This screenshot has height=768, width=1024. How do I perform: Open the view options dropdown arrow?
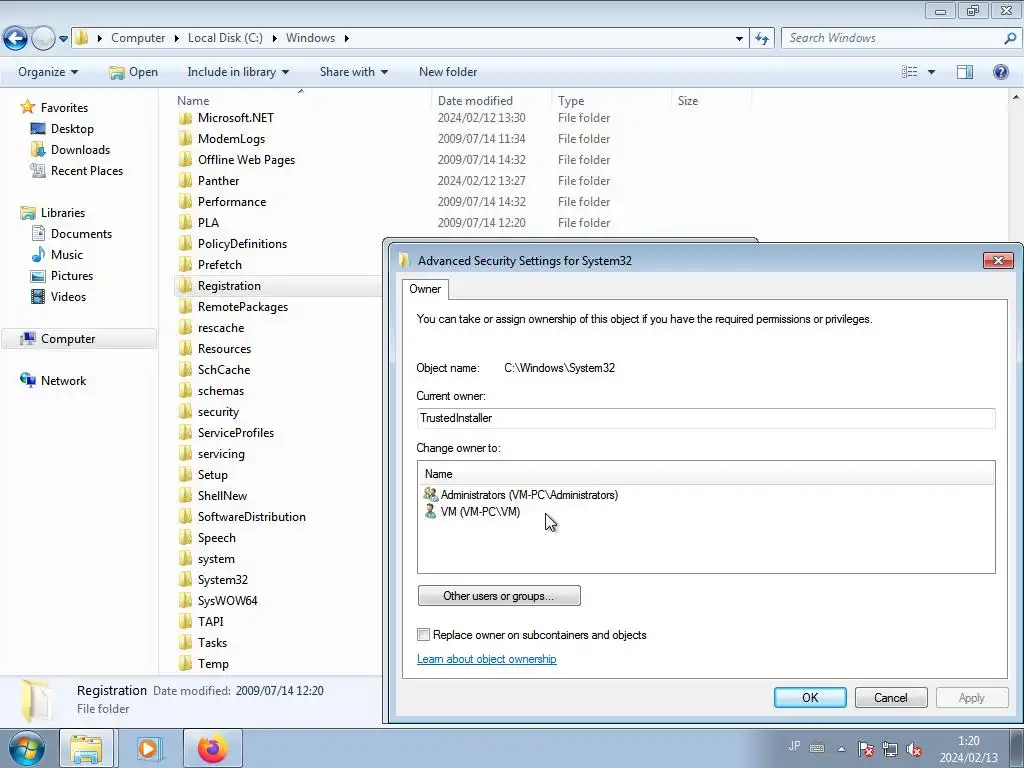click(931, 72)
